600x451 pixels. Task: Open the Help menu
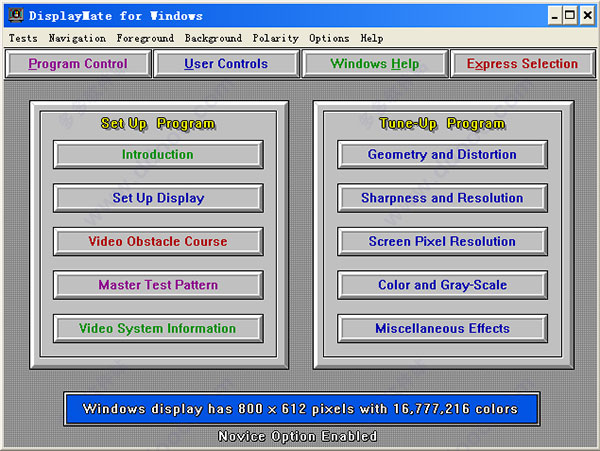click(x=372, y=38)
